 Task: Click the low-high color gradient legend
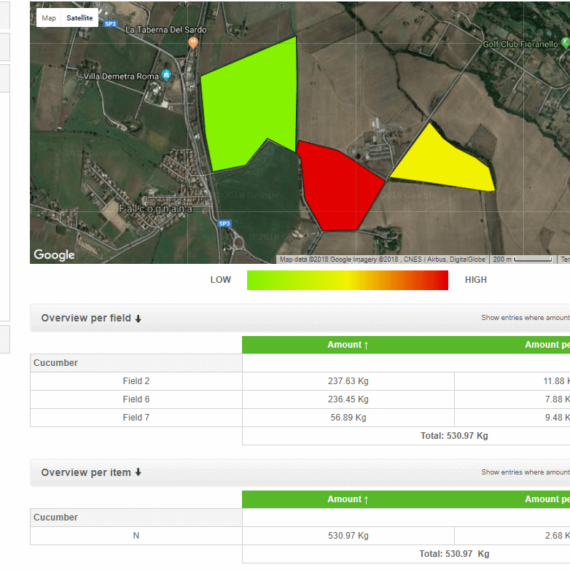point(348,280)
